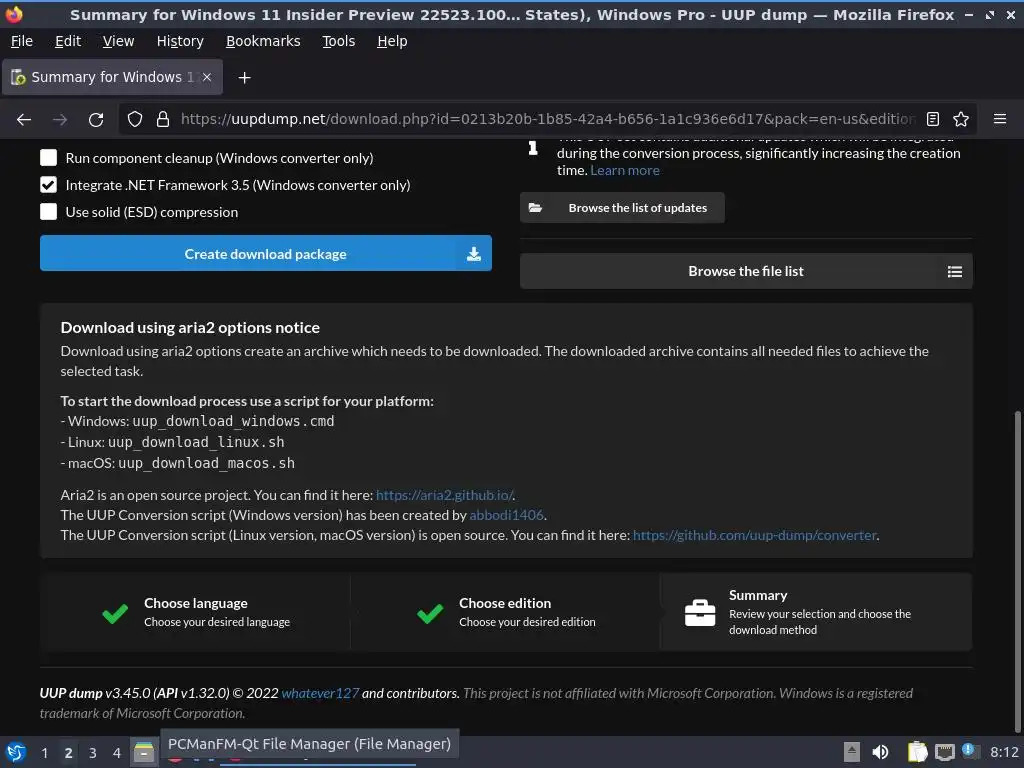Switch to virtual desktop 1
Screen dimensions: 1024x768
pyautogui.click(x=44, y=753)
